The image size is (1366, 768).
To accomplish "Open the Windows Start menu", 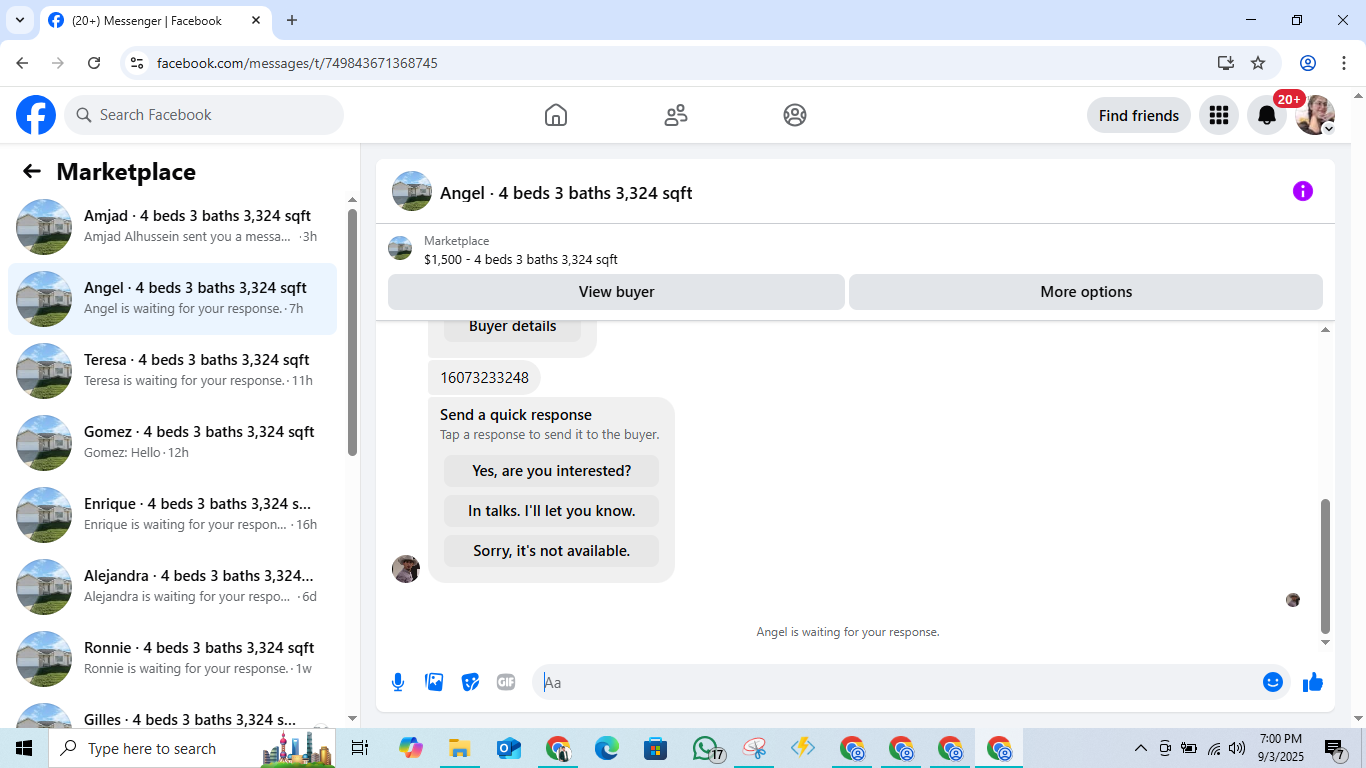I will click(x=24, y=748).
